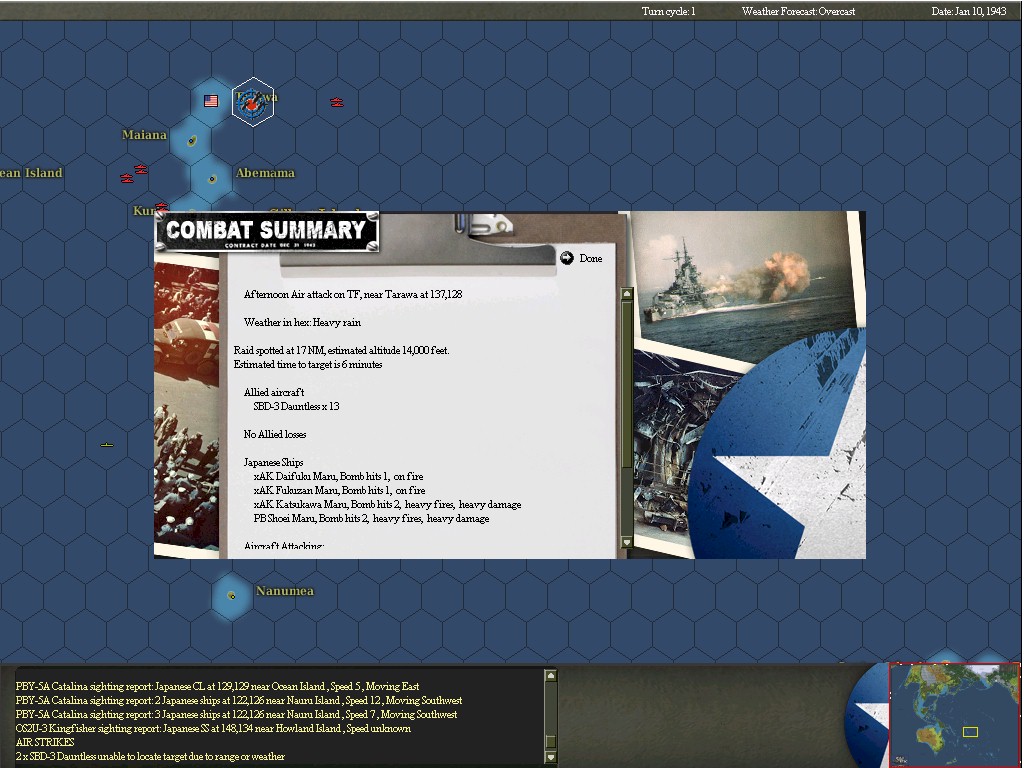
Task: Click the Ocean Island map label
Action: pos(31,173)
